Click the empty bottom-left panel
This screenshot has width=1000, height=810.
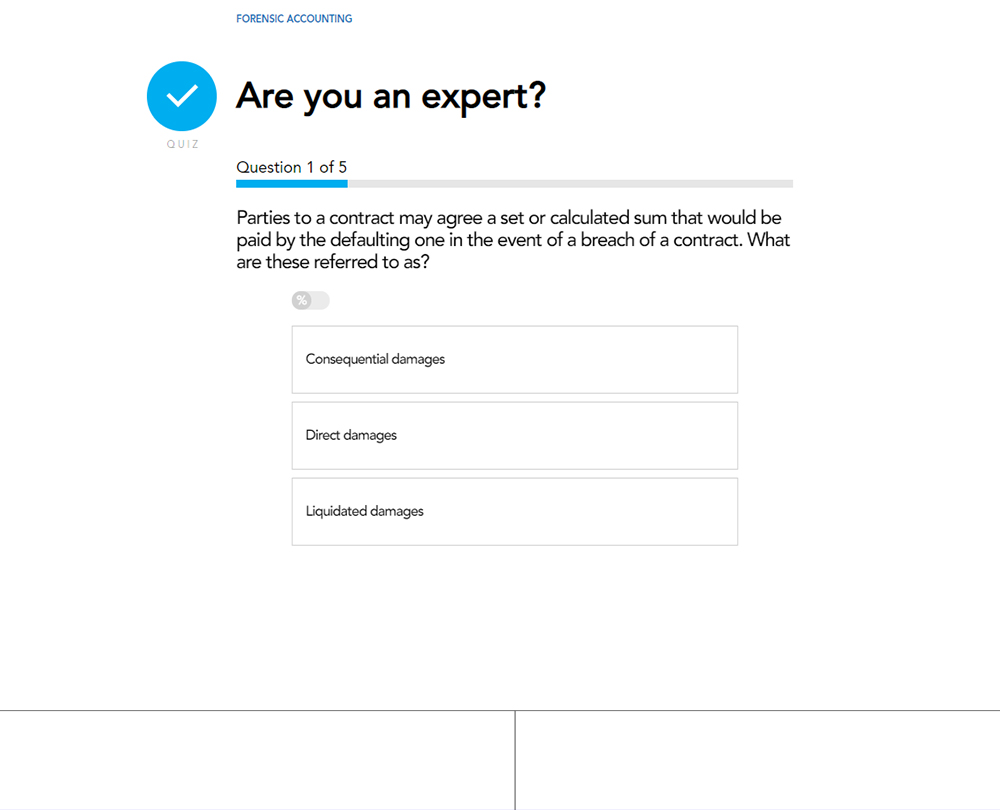pos(257,760)
